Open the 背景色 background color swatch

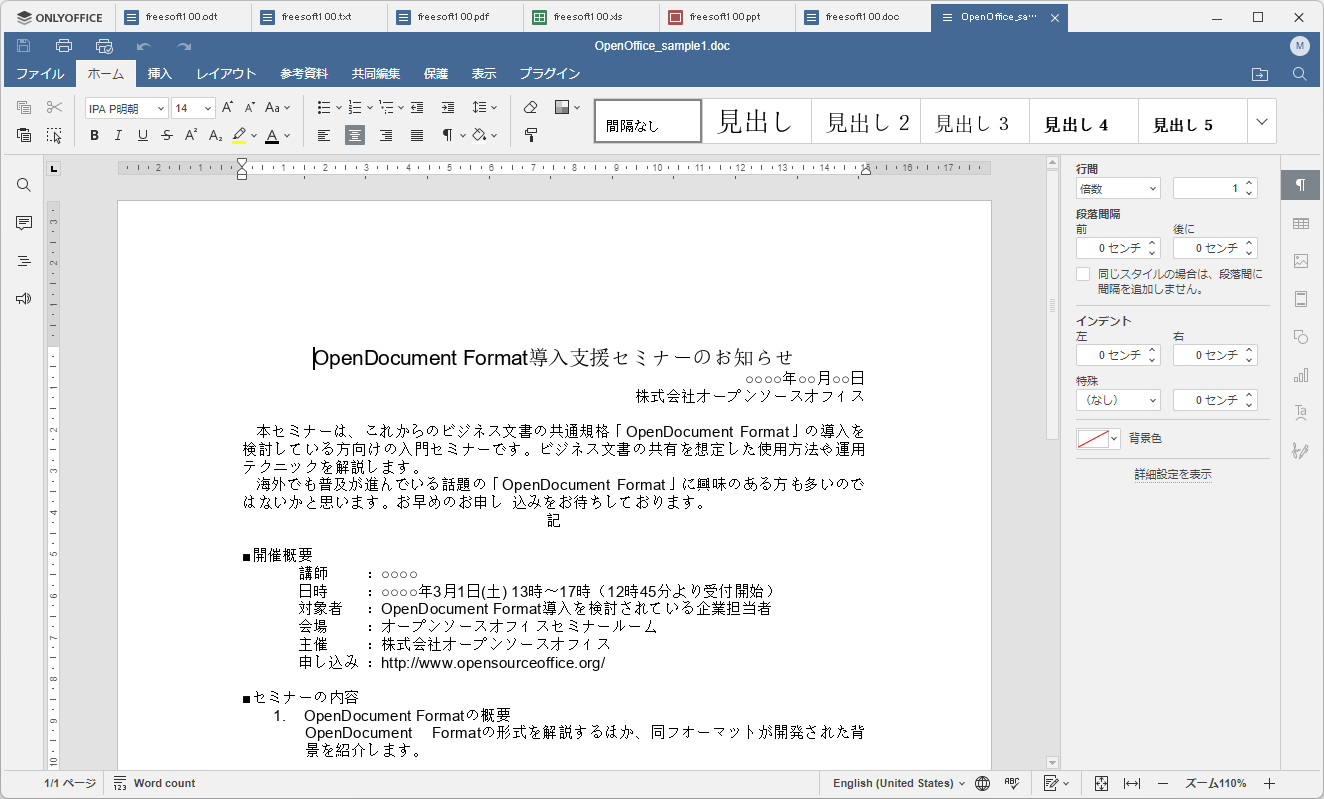1097,439
